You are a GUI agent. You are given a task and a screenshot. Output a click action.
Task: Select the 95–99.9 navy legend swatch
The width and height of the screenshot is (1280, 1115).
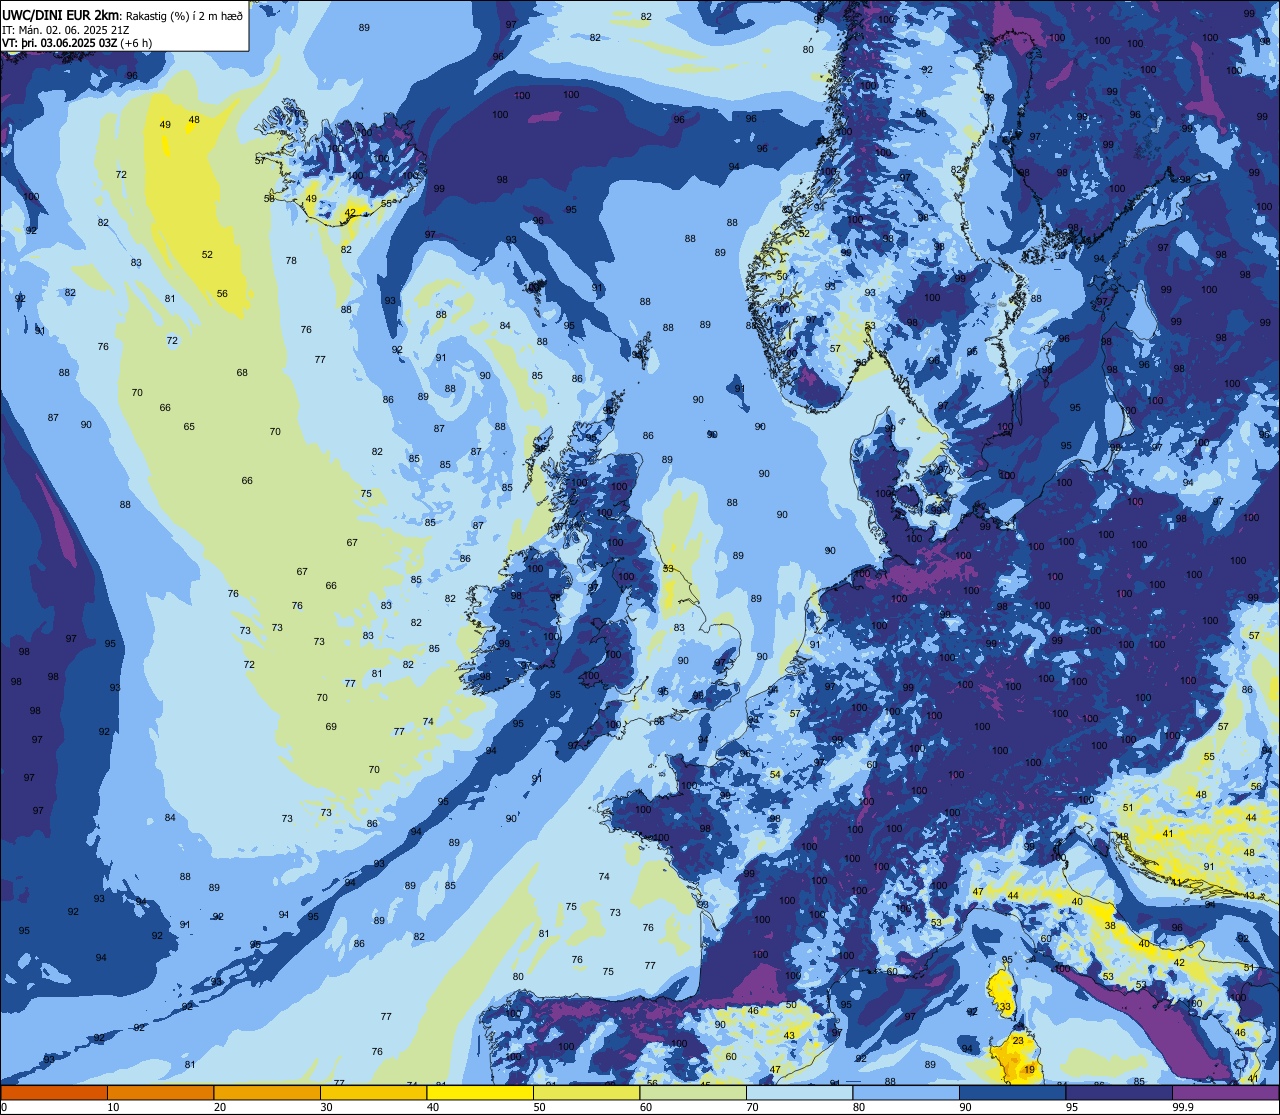coord(1119,1092)
